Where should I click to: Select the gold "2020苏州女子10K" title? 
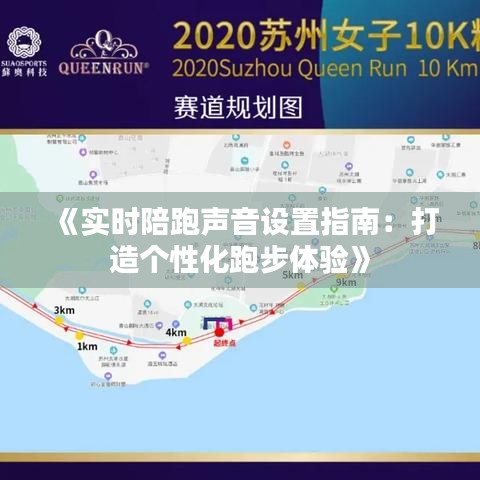pyautogui.click(x=326, y=35)
